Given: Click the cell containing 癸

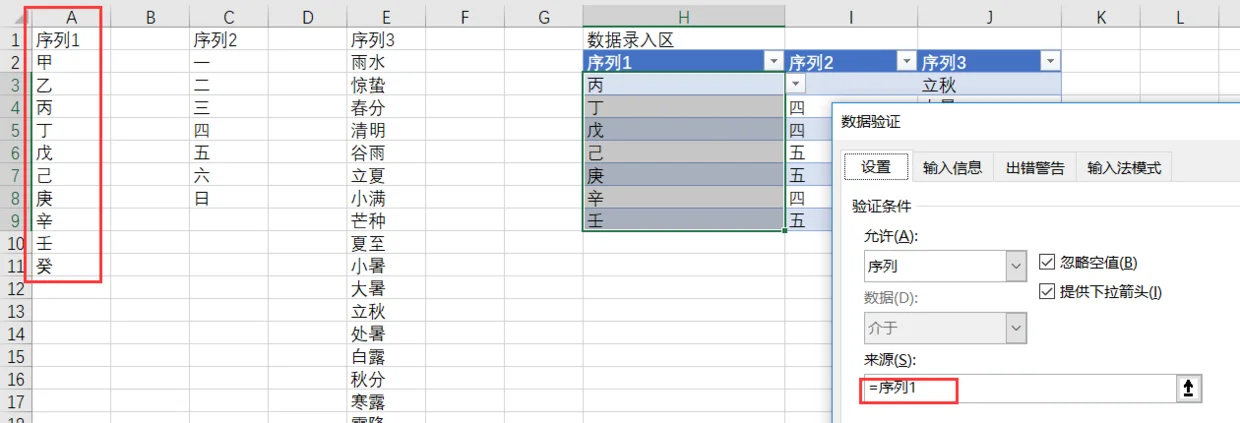Looking at the screenshot, I should 71,266.
